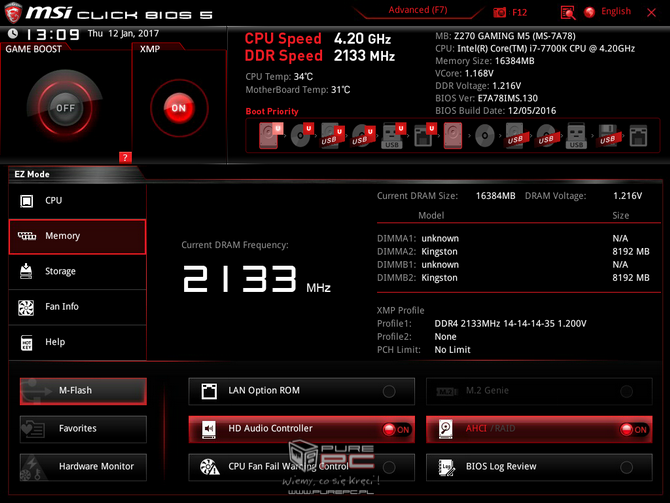Click the globe language icon
670x503 pixels.
[x=590, y=12]
